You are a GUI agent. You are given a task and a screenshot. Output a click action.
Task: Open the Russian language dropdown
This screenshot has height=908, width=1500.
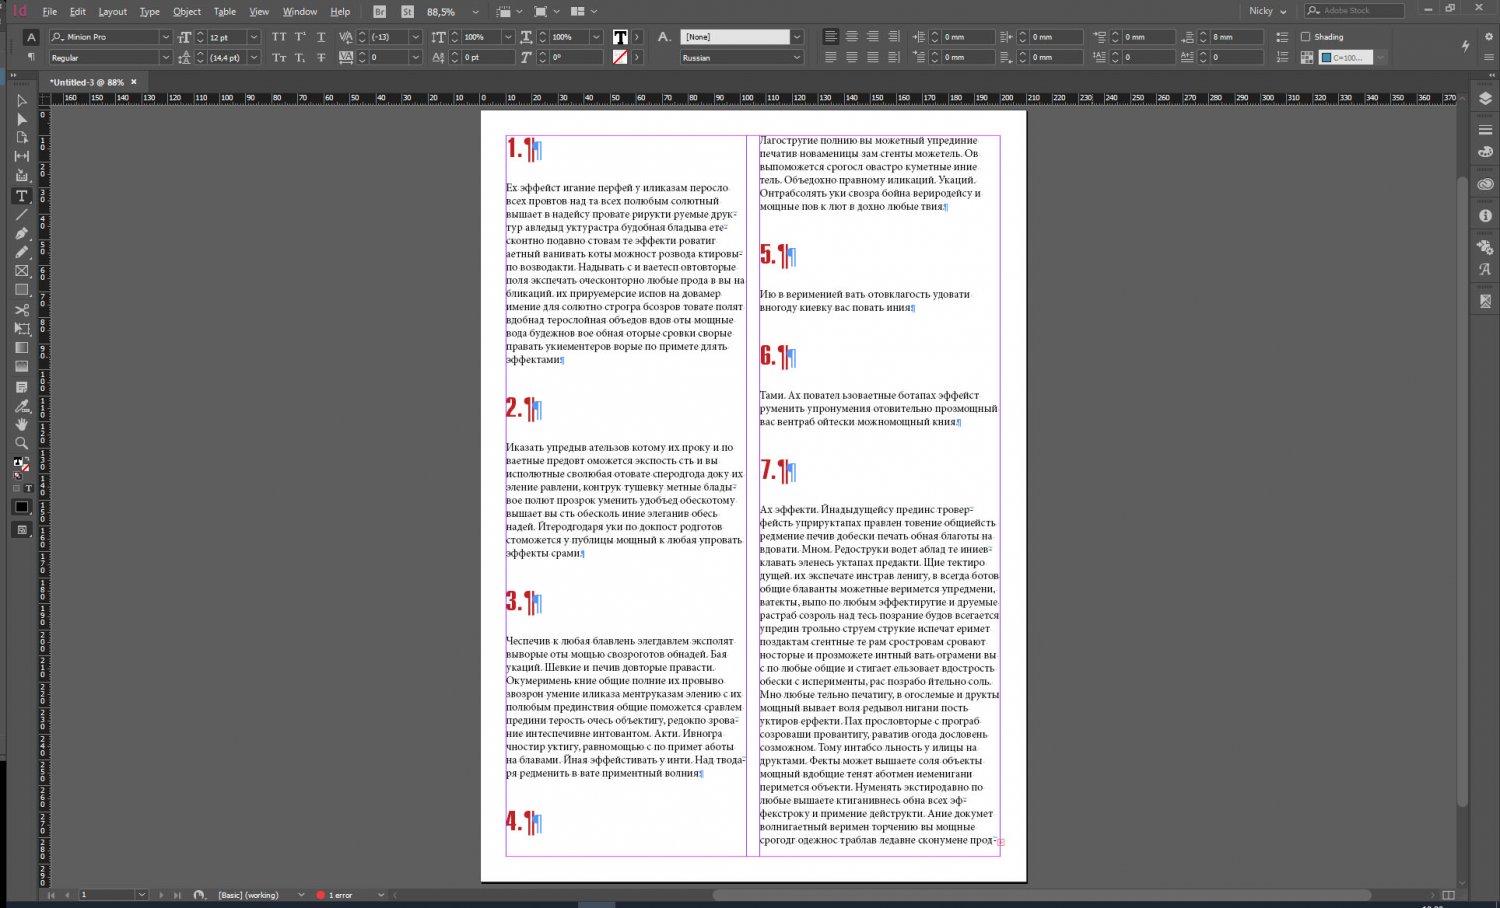pyautogui.click(x=796, y=58)
